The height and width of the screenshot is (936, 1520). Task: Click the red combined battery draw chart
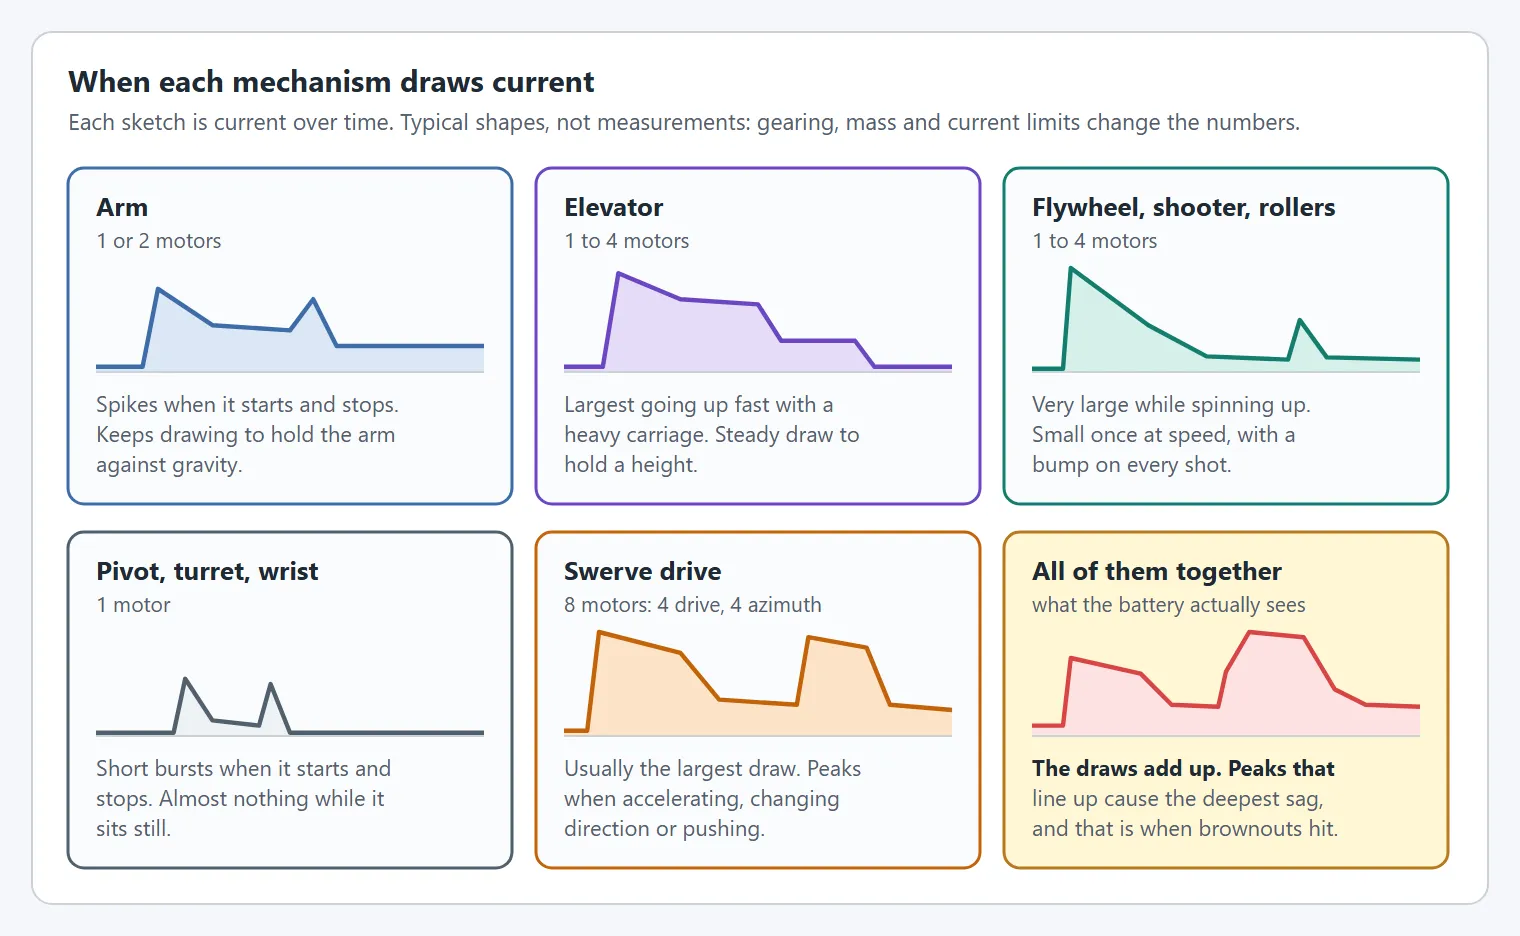(1226, 682)
